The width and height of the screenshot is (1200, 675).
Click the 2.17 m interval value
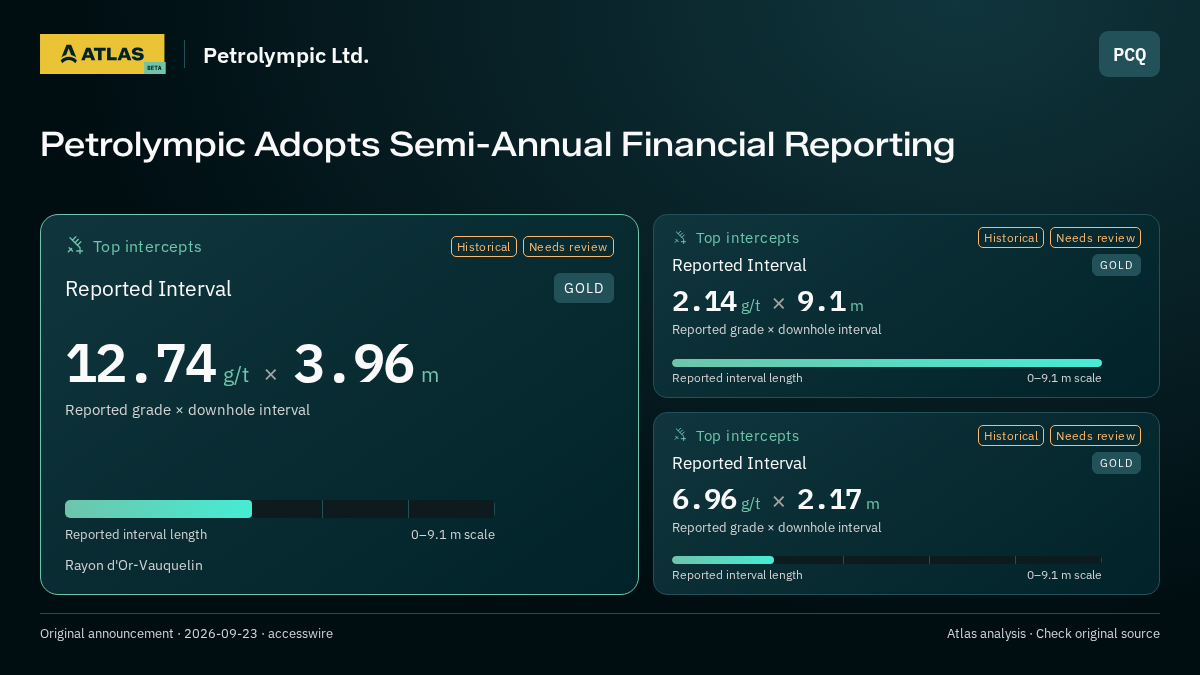pos(838,500)
